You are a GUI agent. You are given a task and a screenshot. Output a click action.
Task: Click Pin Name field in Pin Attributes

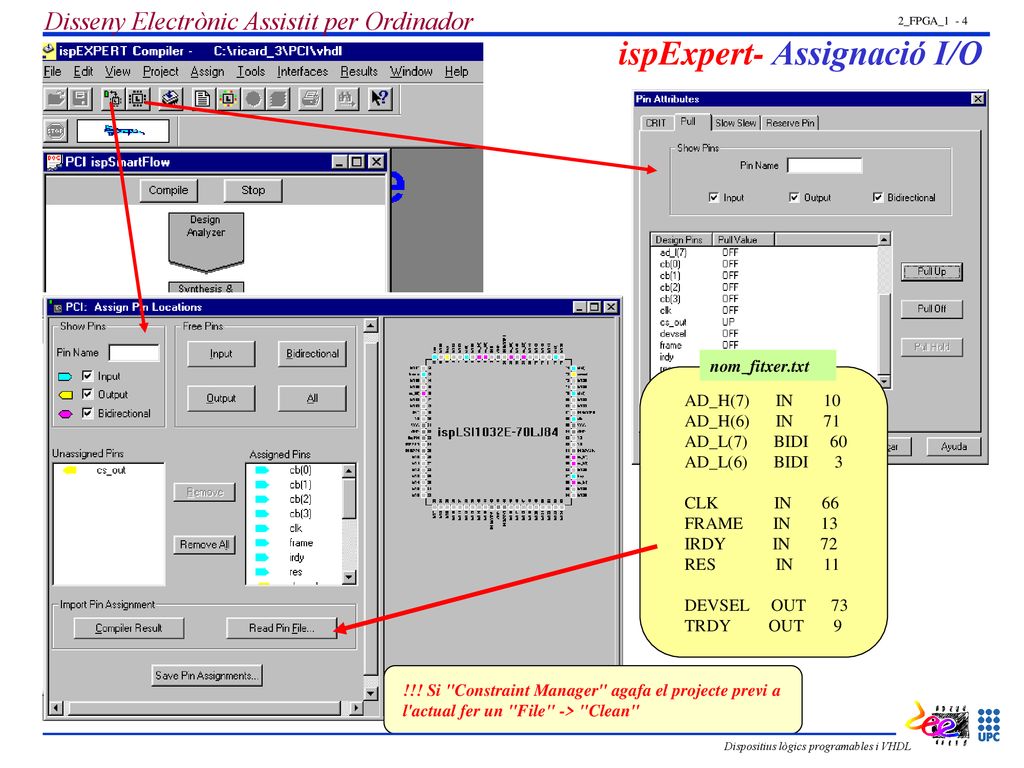pos(824,165)
